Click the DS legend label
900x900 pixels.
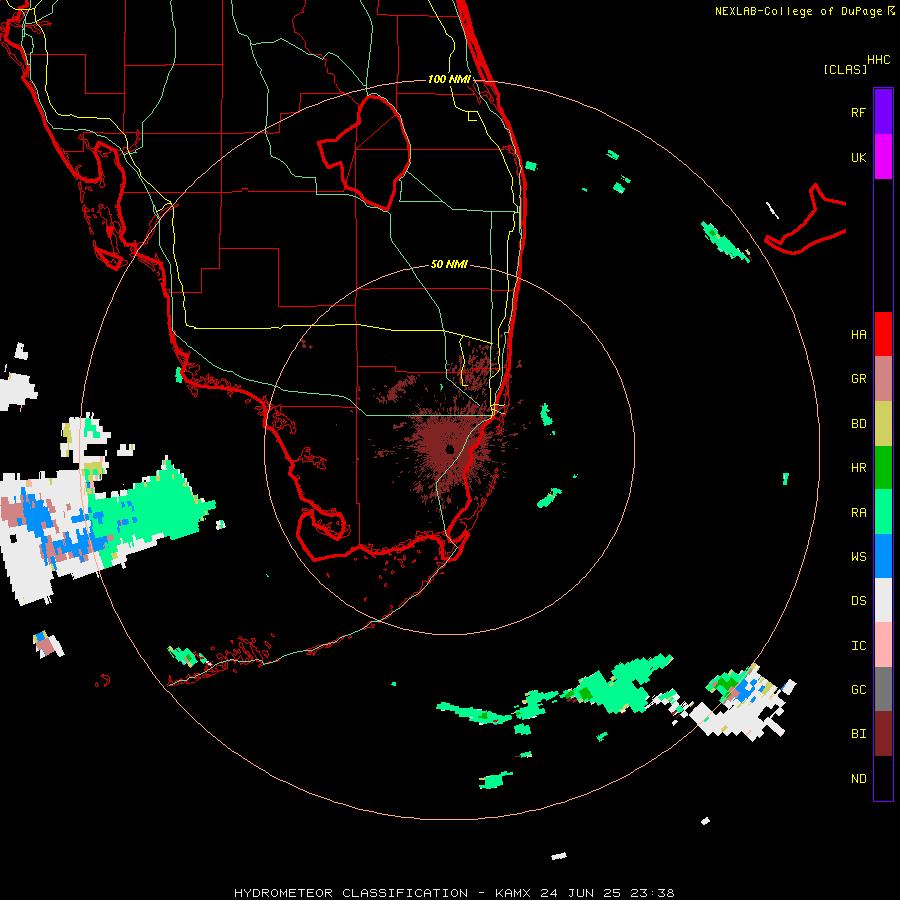point(858,601)
